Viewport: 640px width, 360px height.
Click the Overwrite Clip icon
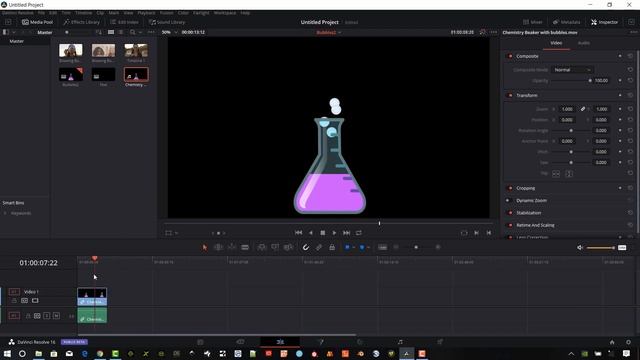tap(275, 247)
